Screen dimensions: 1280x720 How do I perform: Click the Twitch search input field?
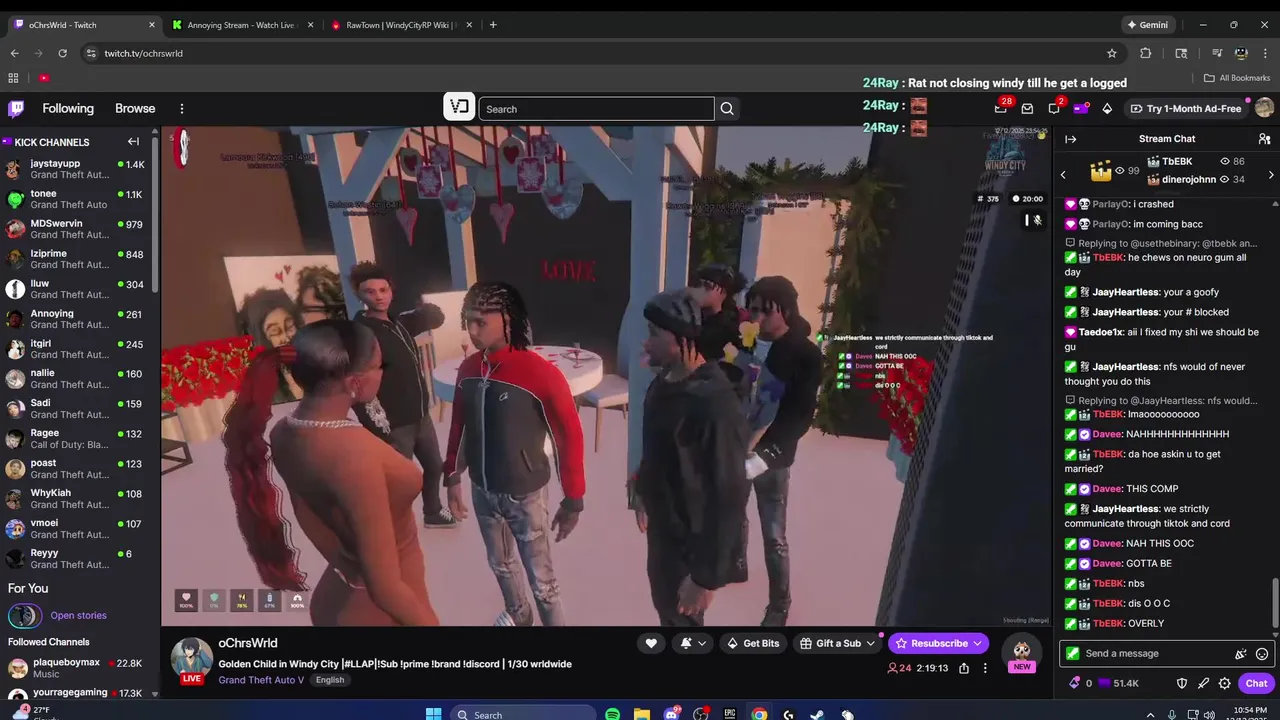(x=596, y=109)
